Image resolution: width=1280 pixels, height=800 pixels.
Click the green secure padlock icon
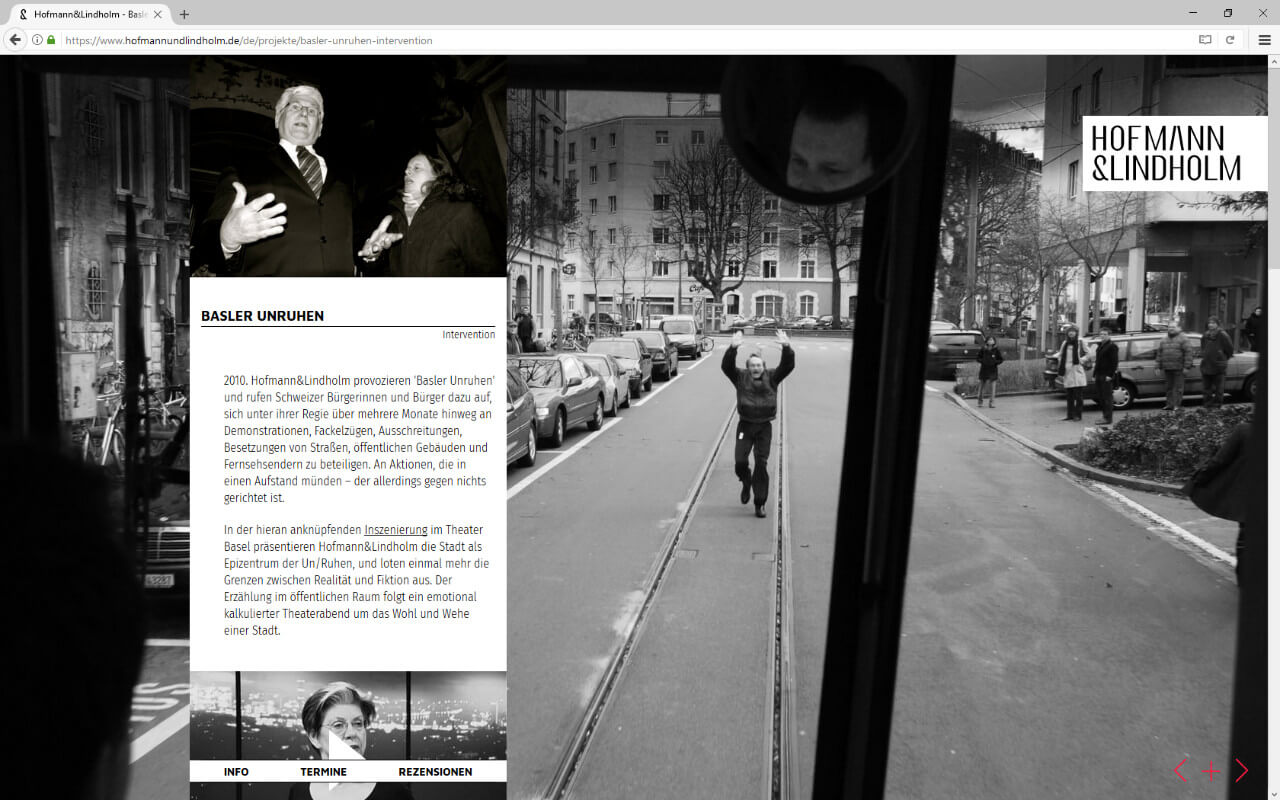pyautogui.click(x=51, y=40)
